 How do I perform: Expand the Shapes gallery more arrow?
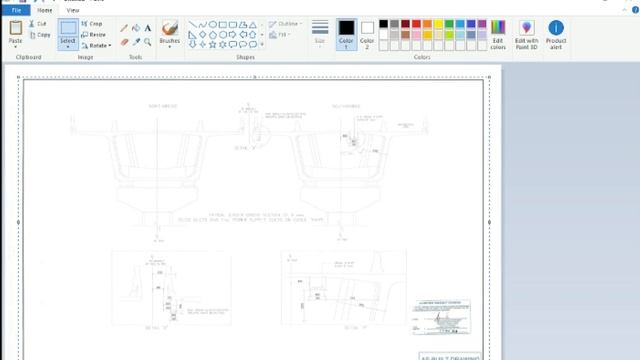click(x=262, y=44)
